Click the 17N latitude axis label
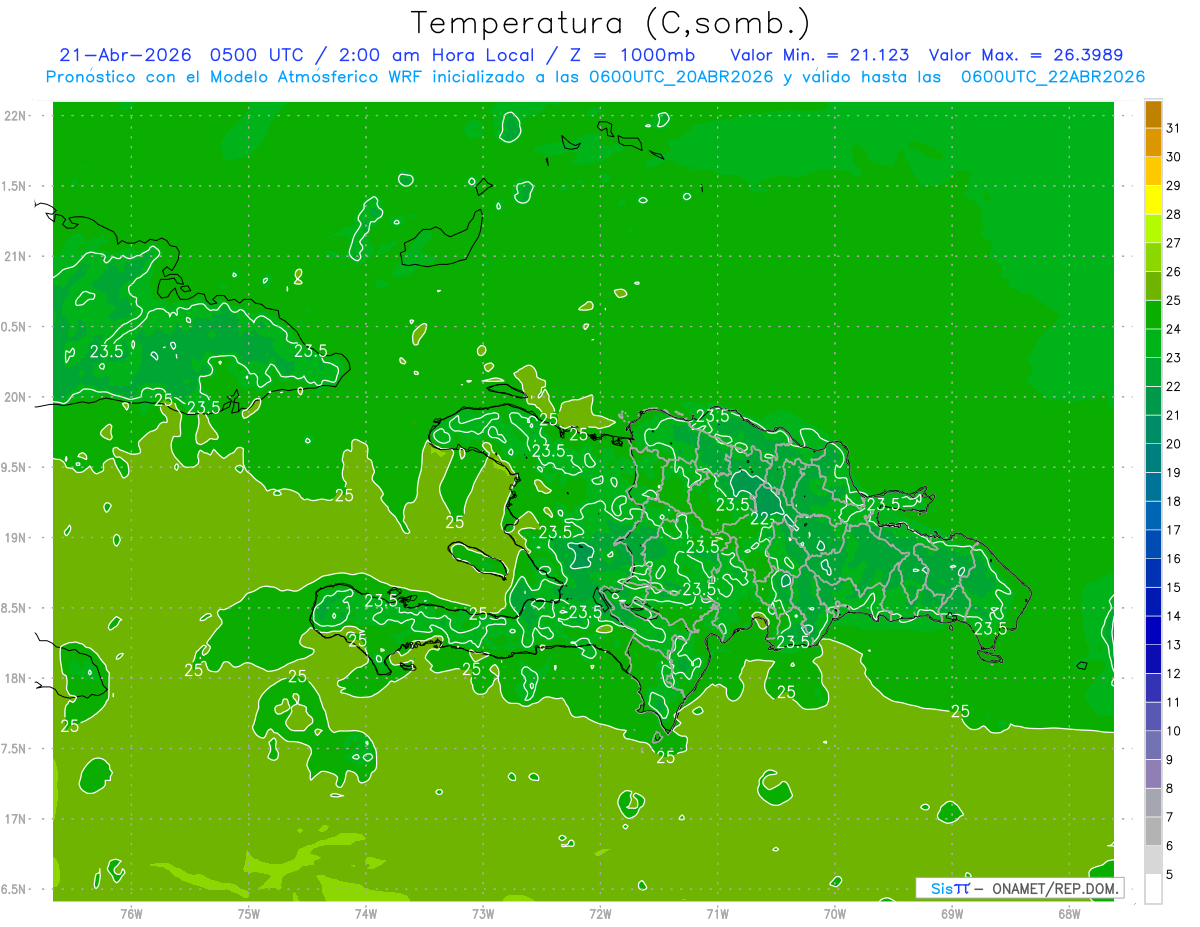Screen dimensions: 1200x927 [15, 819]
